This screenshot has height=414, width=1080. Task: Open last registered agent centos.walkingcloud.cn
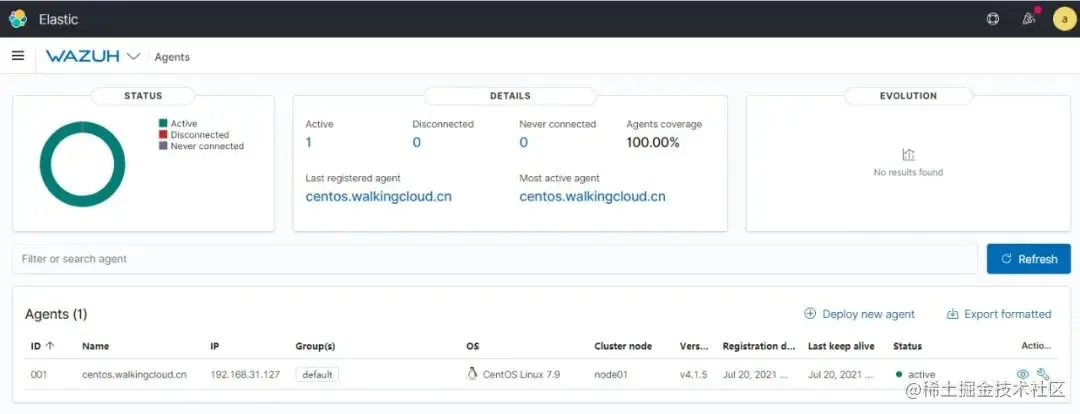click(x=379, y=196)
